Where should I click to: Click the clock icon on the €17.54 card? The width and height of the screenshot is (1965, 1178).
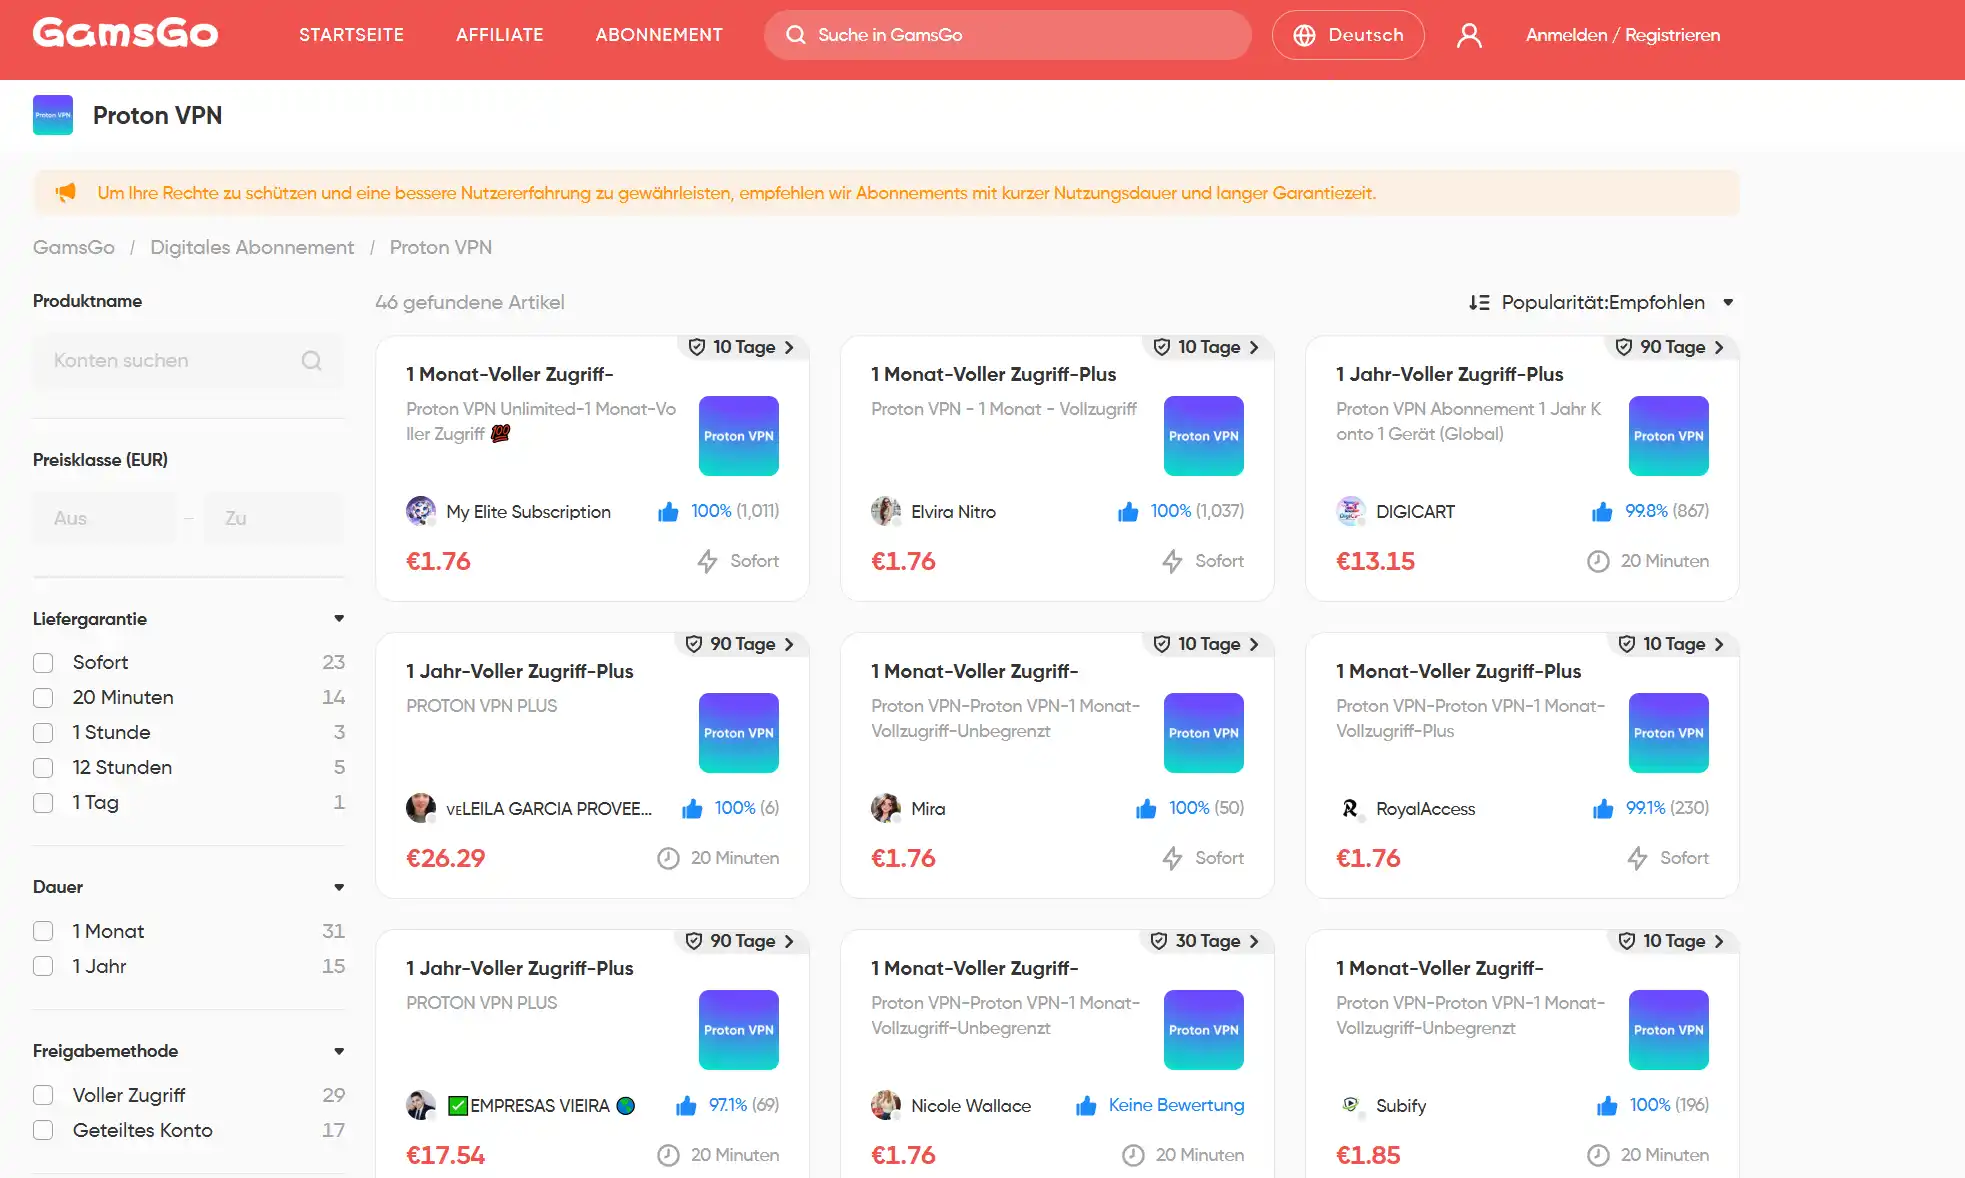point(668,1155)
